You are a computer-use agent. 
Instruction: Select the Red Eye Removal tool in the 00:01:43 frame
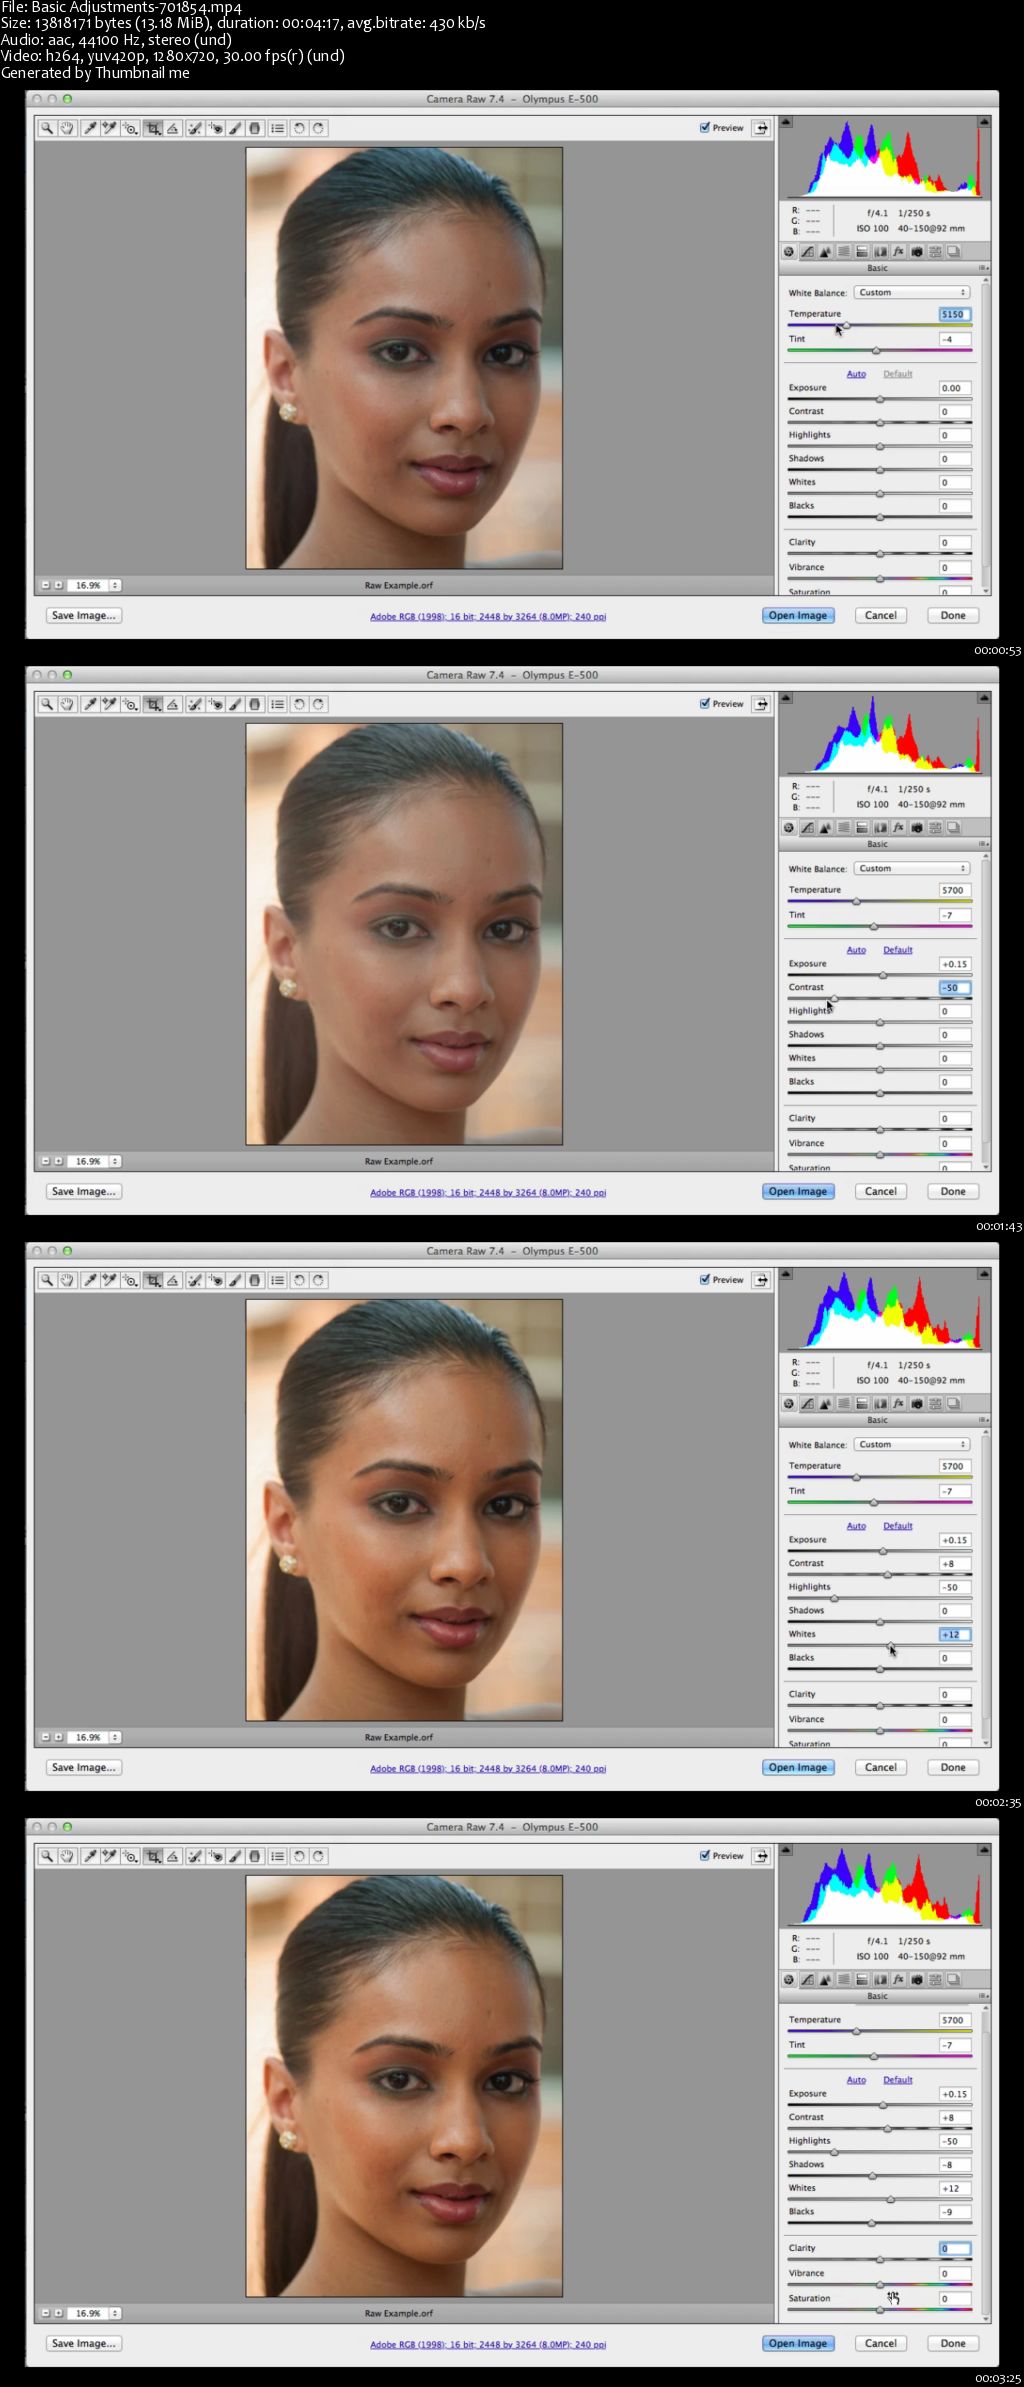(x=215, y=704)
